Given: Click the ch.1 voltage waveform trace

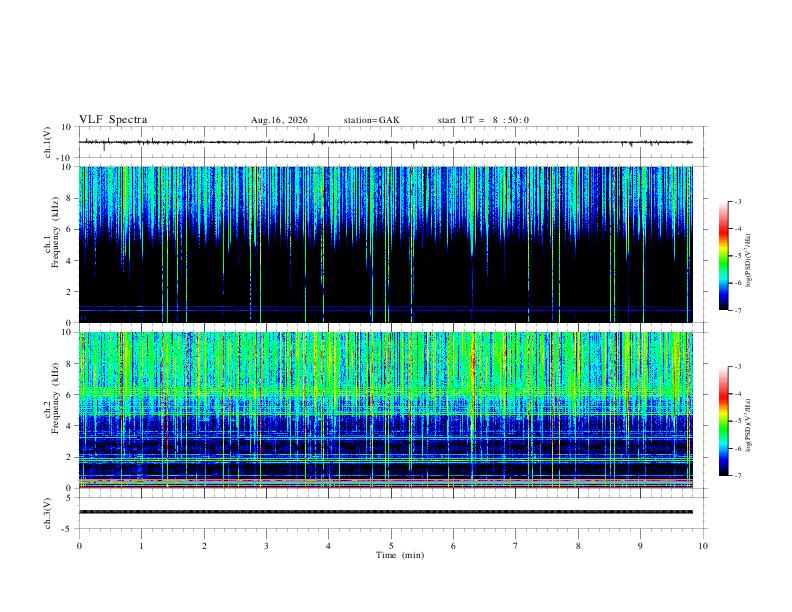Looking at the screenshot, I should coord(386,142).
